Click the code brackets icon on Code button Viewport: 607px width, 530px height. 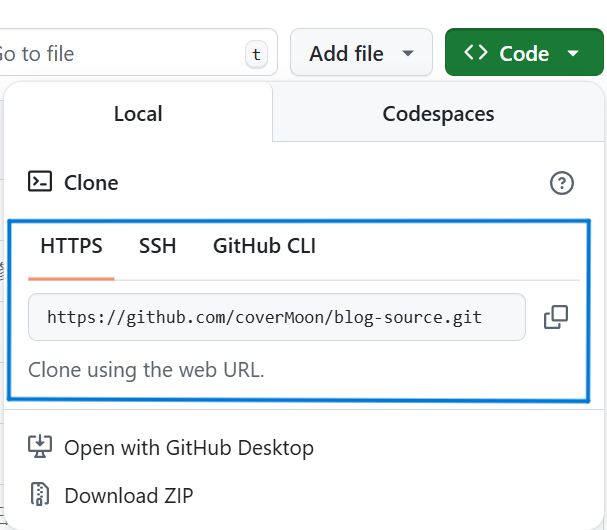[x=475, y=52]
